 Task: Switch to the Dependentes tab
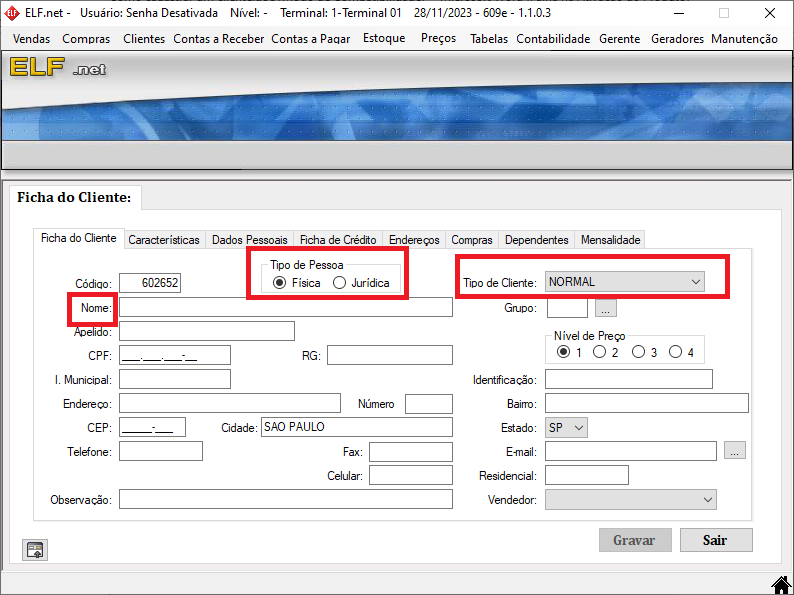[537, 240]
